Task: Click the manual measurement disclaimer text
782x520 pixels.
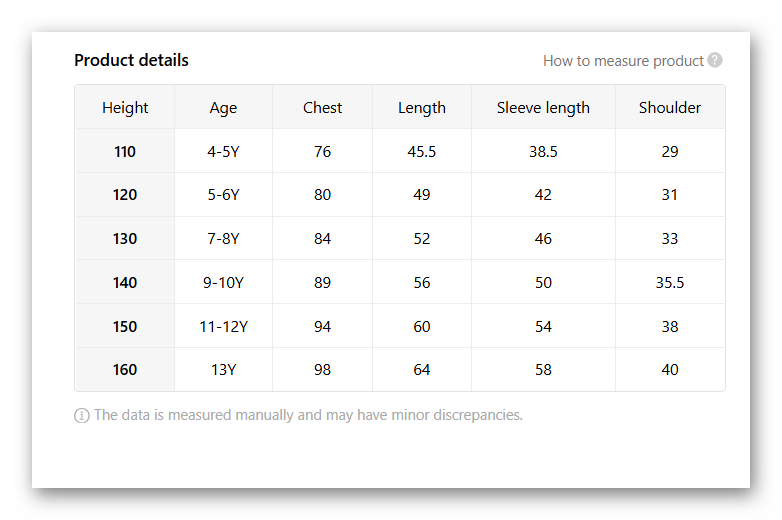Action: coord(308,415)
